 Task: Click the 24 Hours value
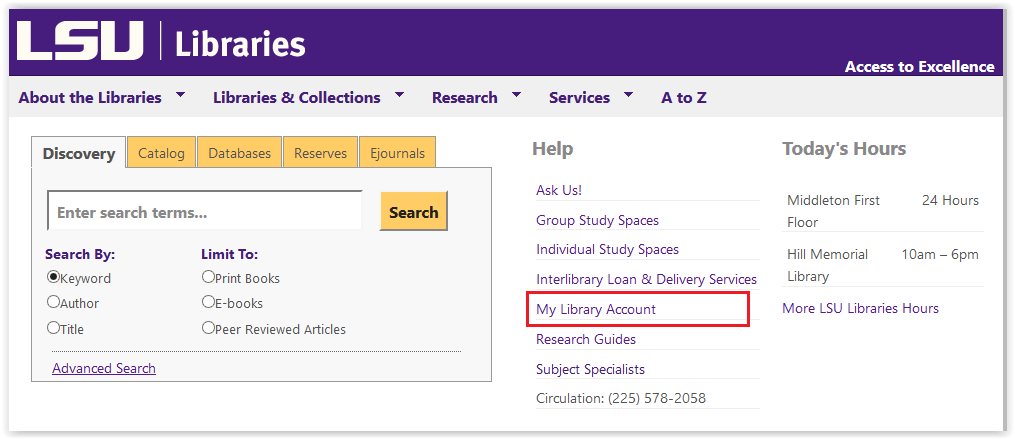pyautogui.click(x=950, y=200)
